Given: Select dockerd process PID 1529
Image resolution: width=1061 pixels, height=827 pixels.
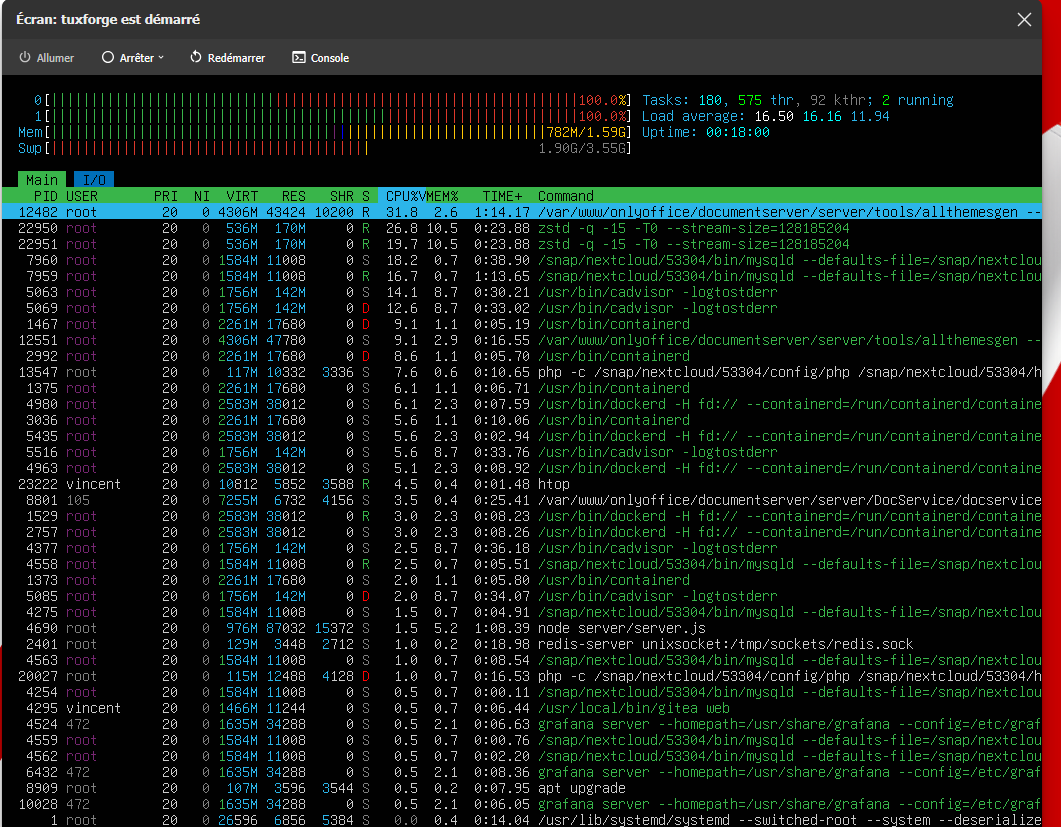Looking at the screenshot, I should point(522,516).
